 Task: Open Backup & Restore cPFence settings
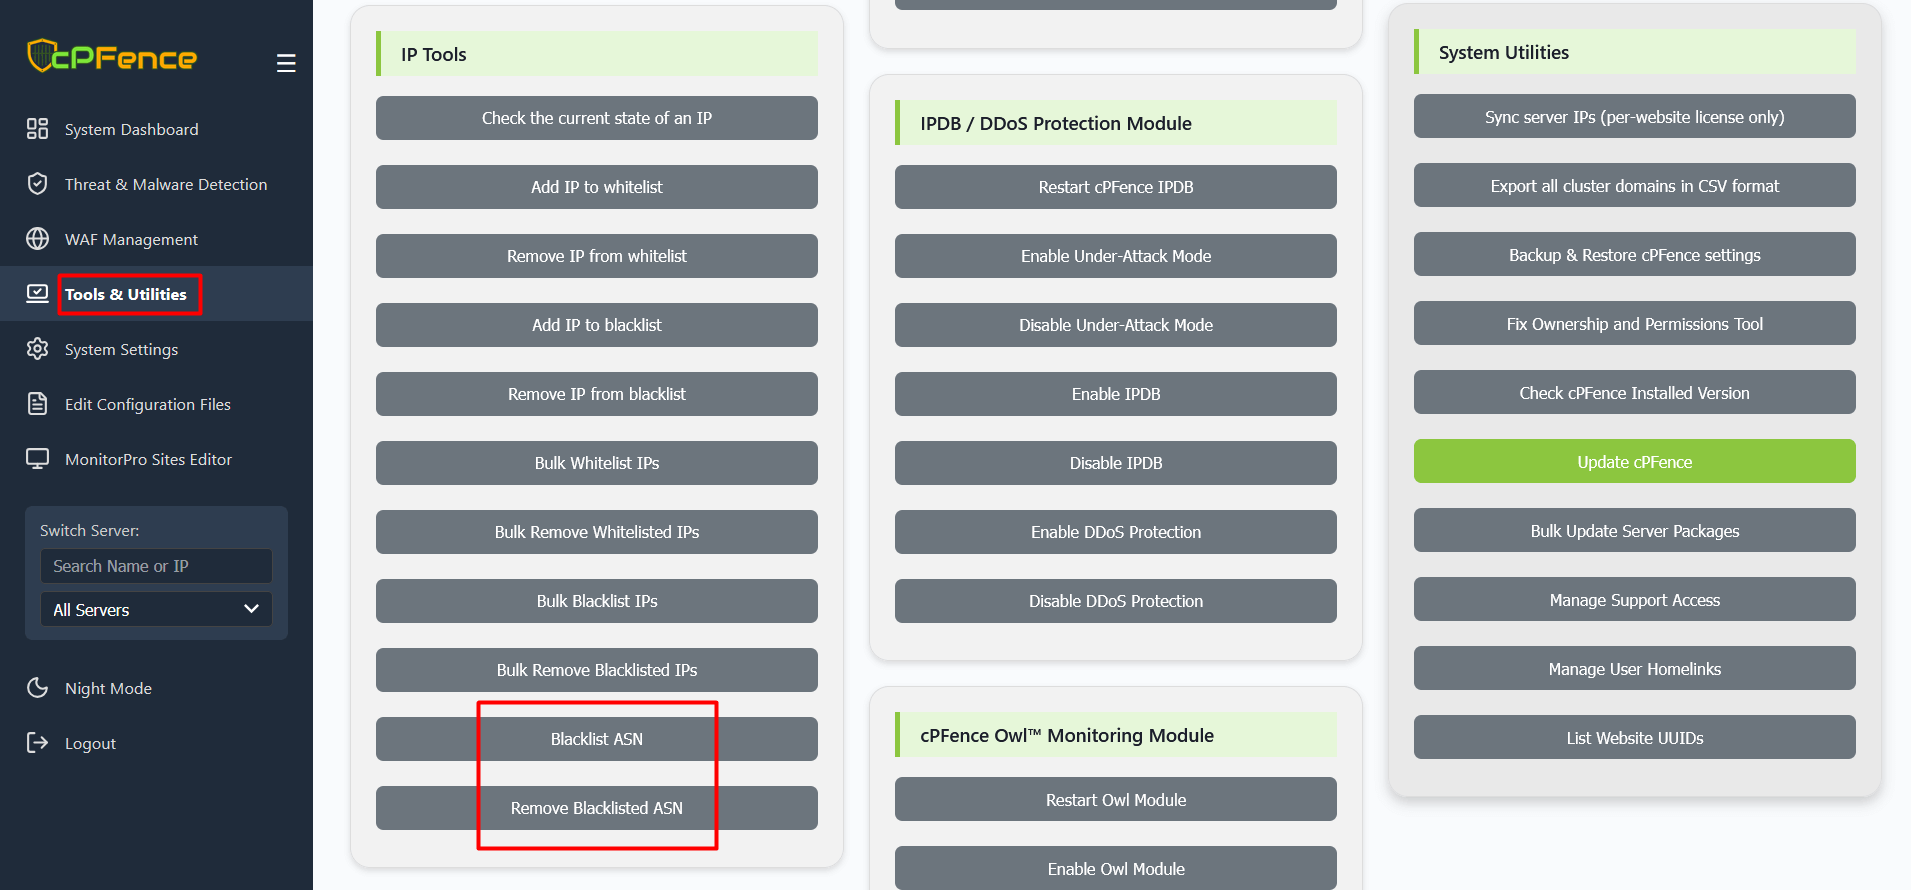tap(1634, 255)
